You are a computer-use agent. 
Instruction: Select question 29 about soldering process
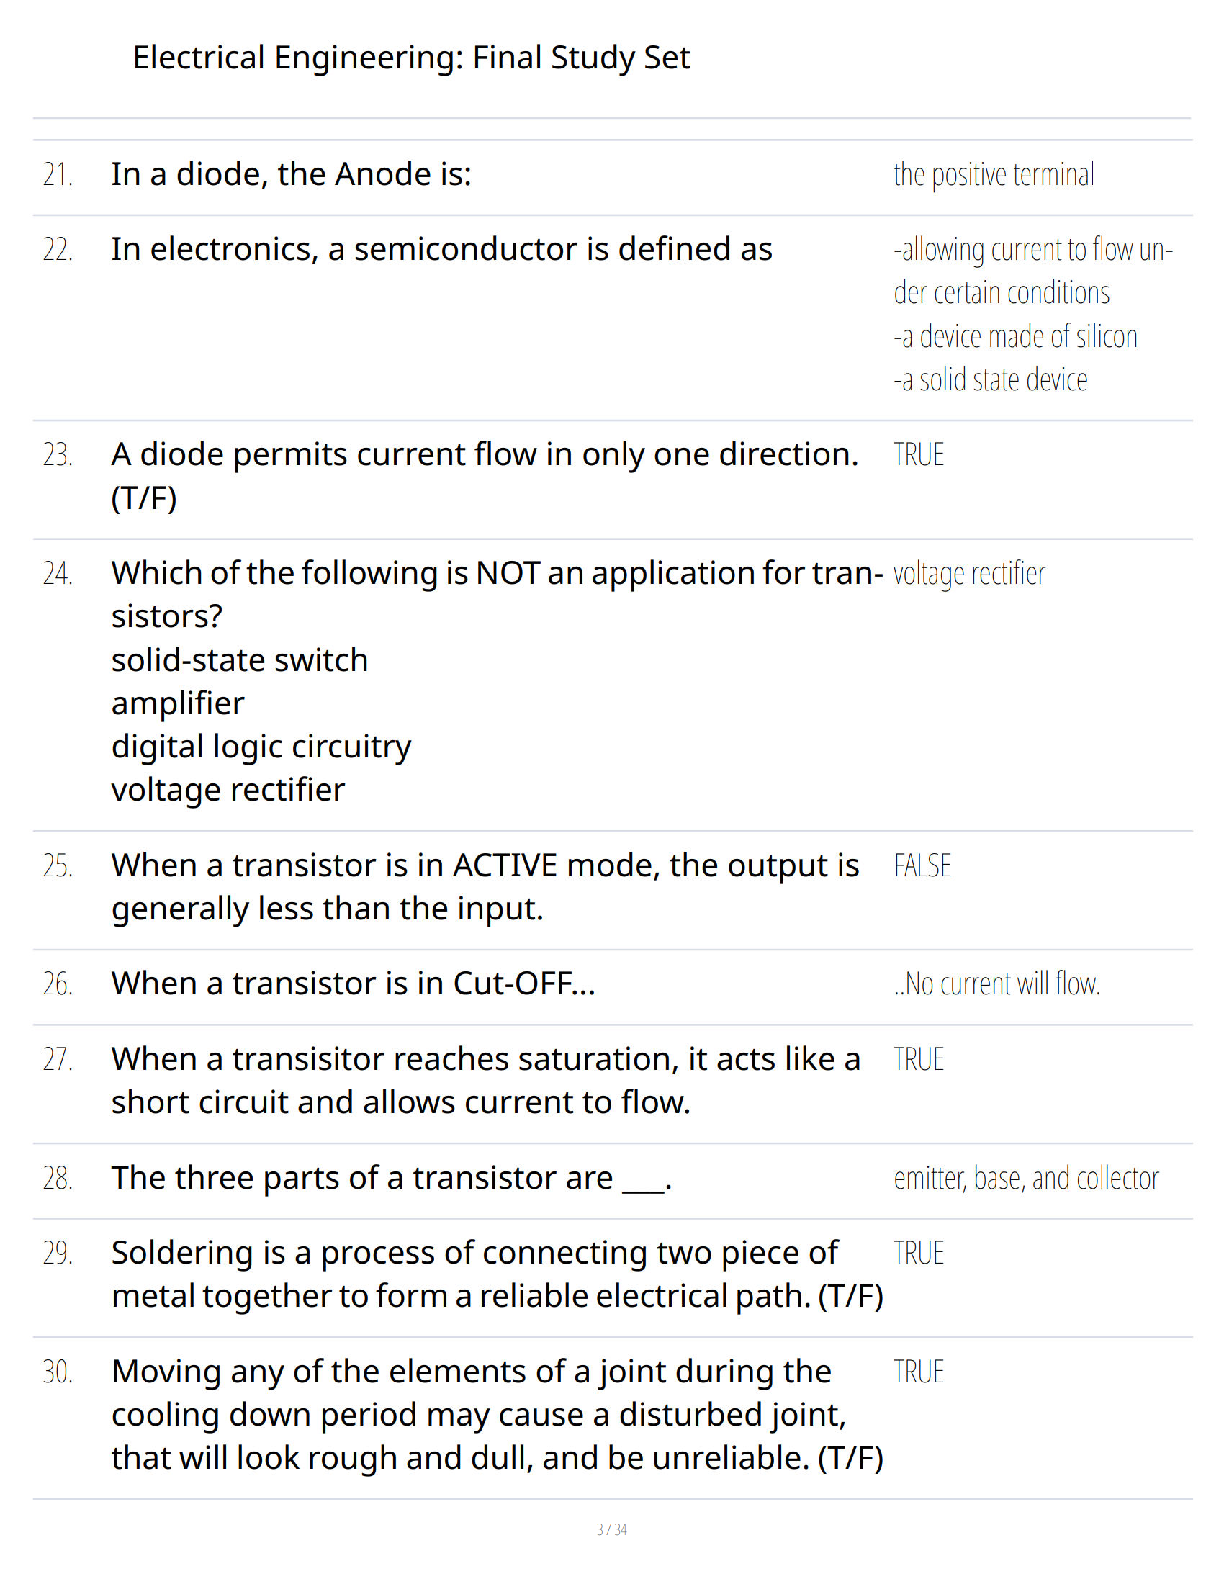coord(498,1274)
